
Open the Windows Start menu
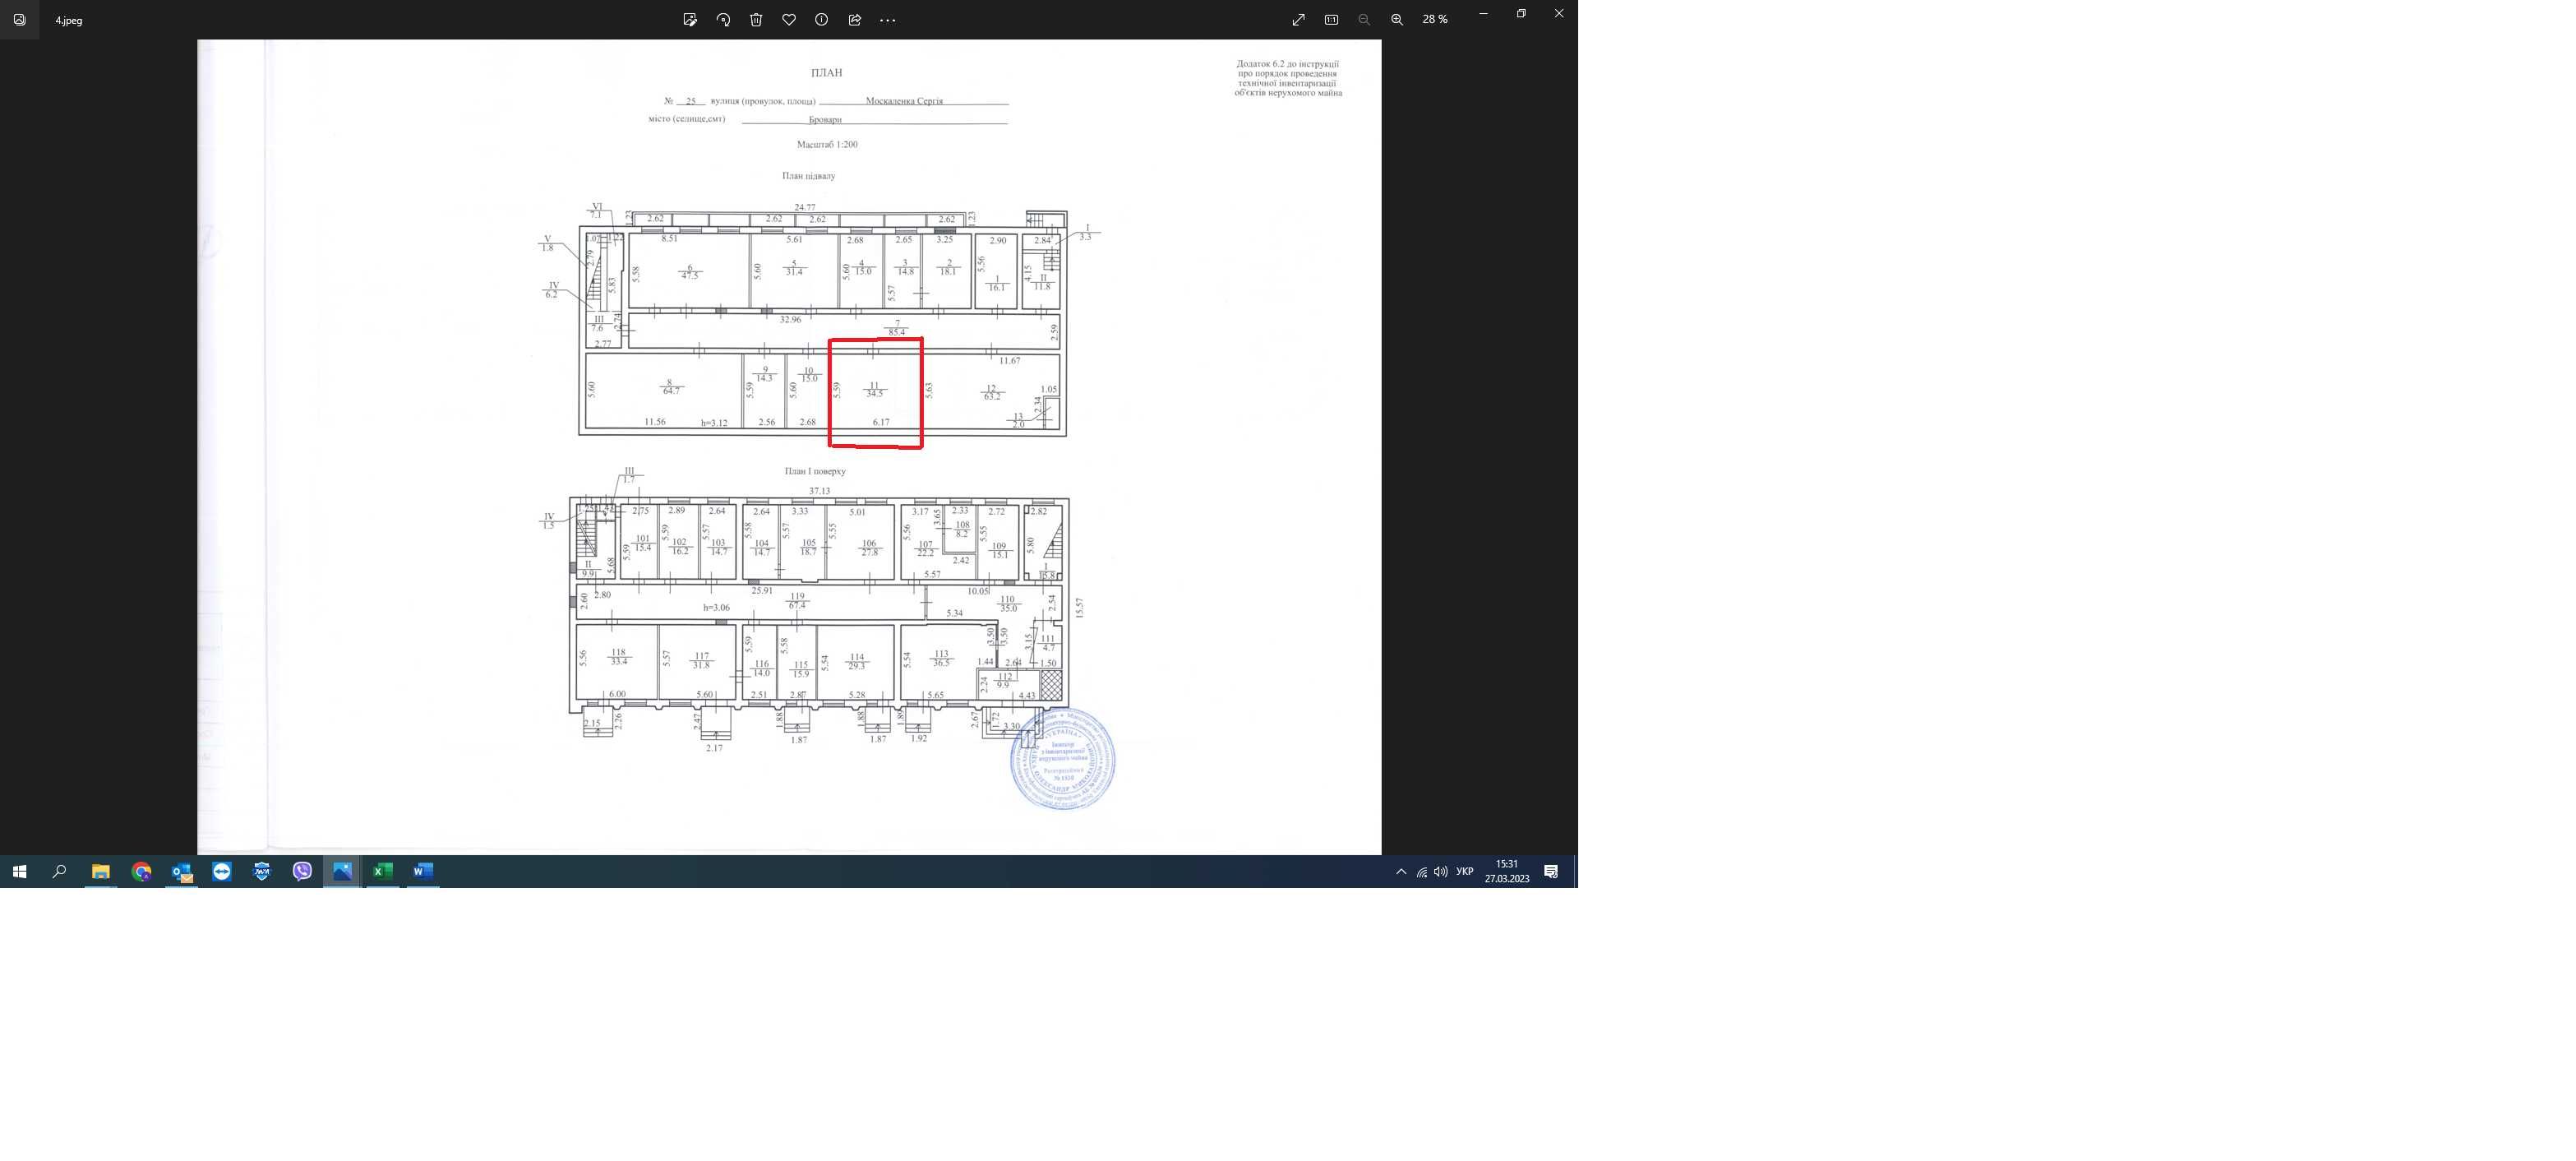pyautogui.click(x=19, y=872)
